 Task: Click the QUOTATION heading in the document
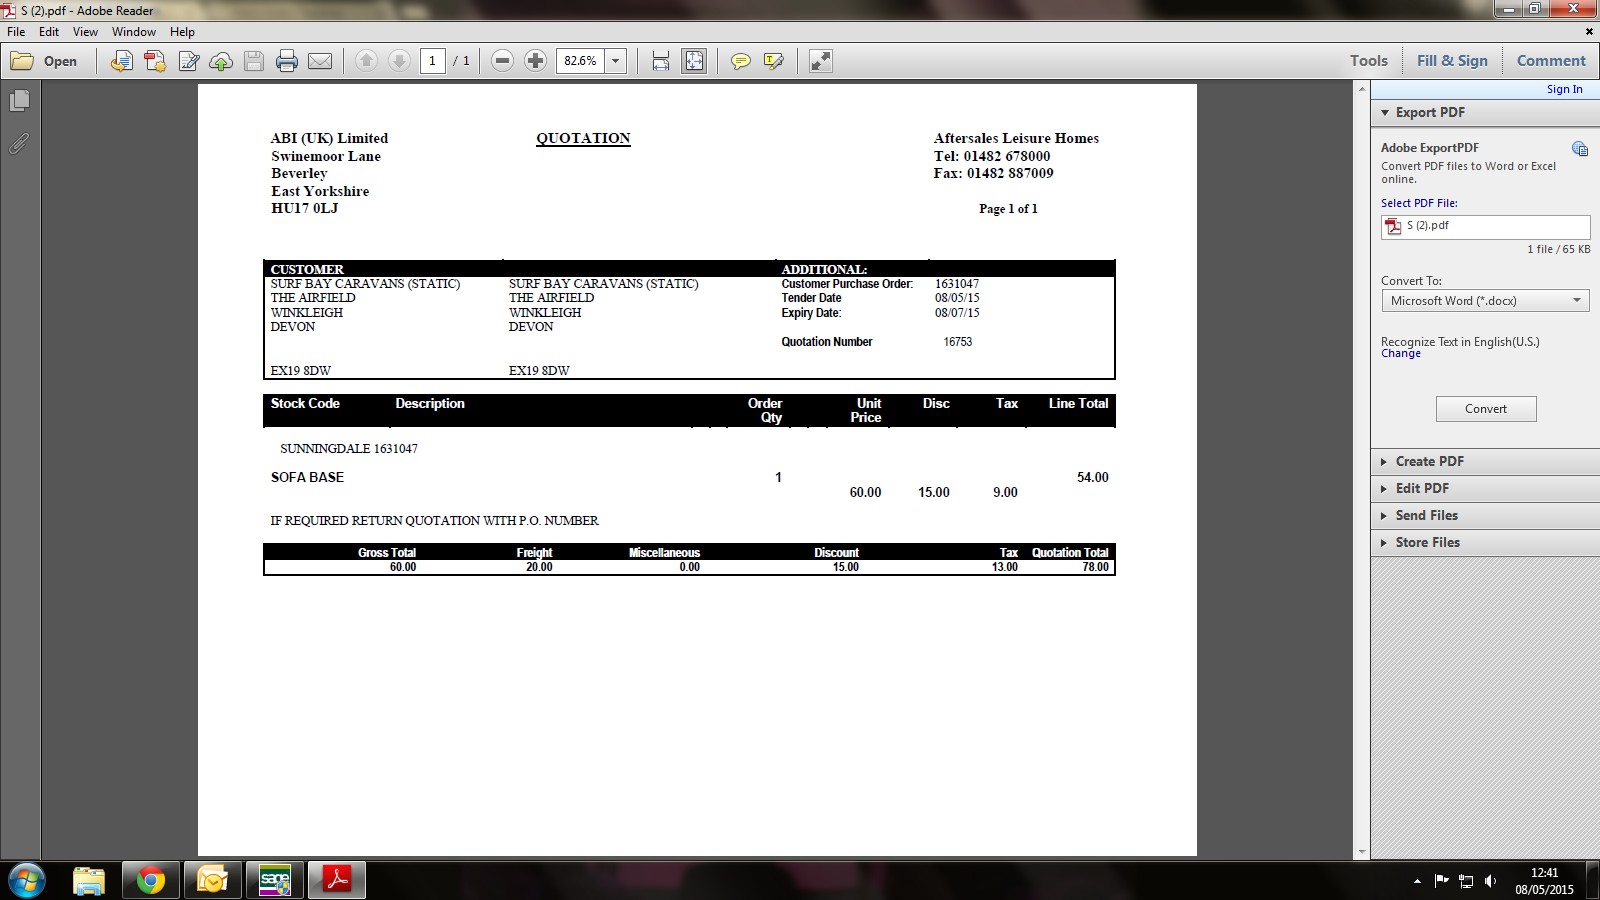click(583, 138)
